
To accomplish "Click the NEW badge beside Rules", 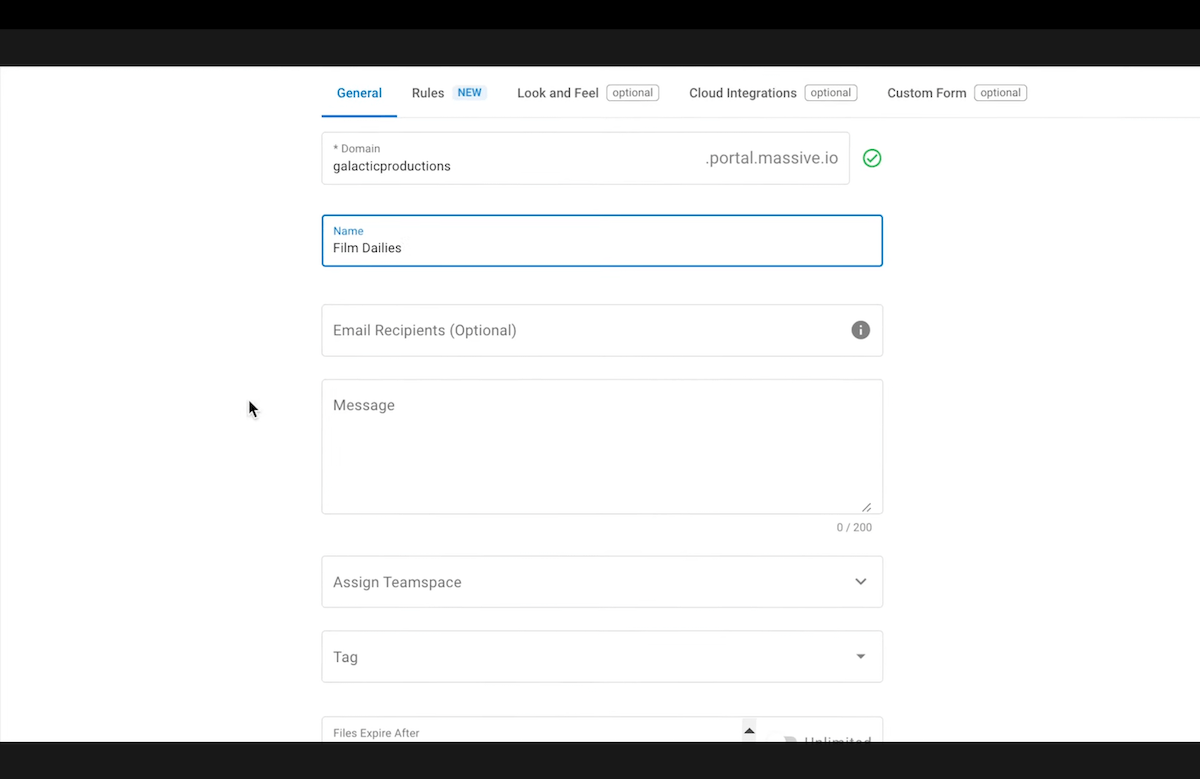I will click(x=470, y=93).
